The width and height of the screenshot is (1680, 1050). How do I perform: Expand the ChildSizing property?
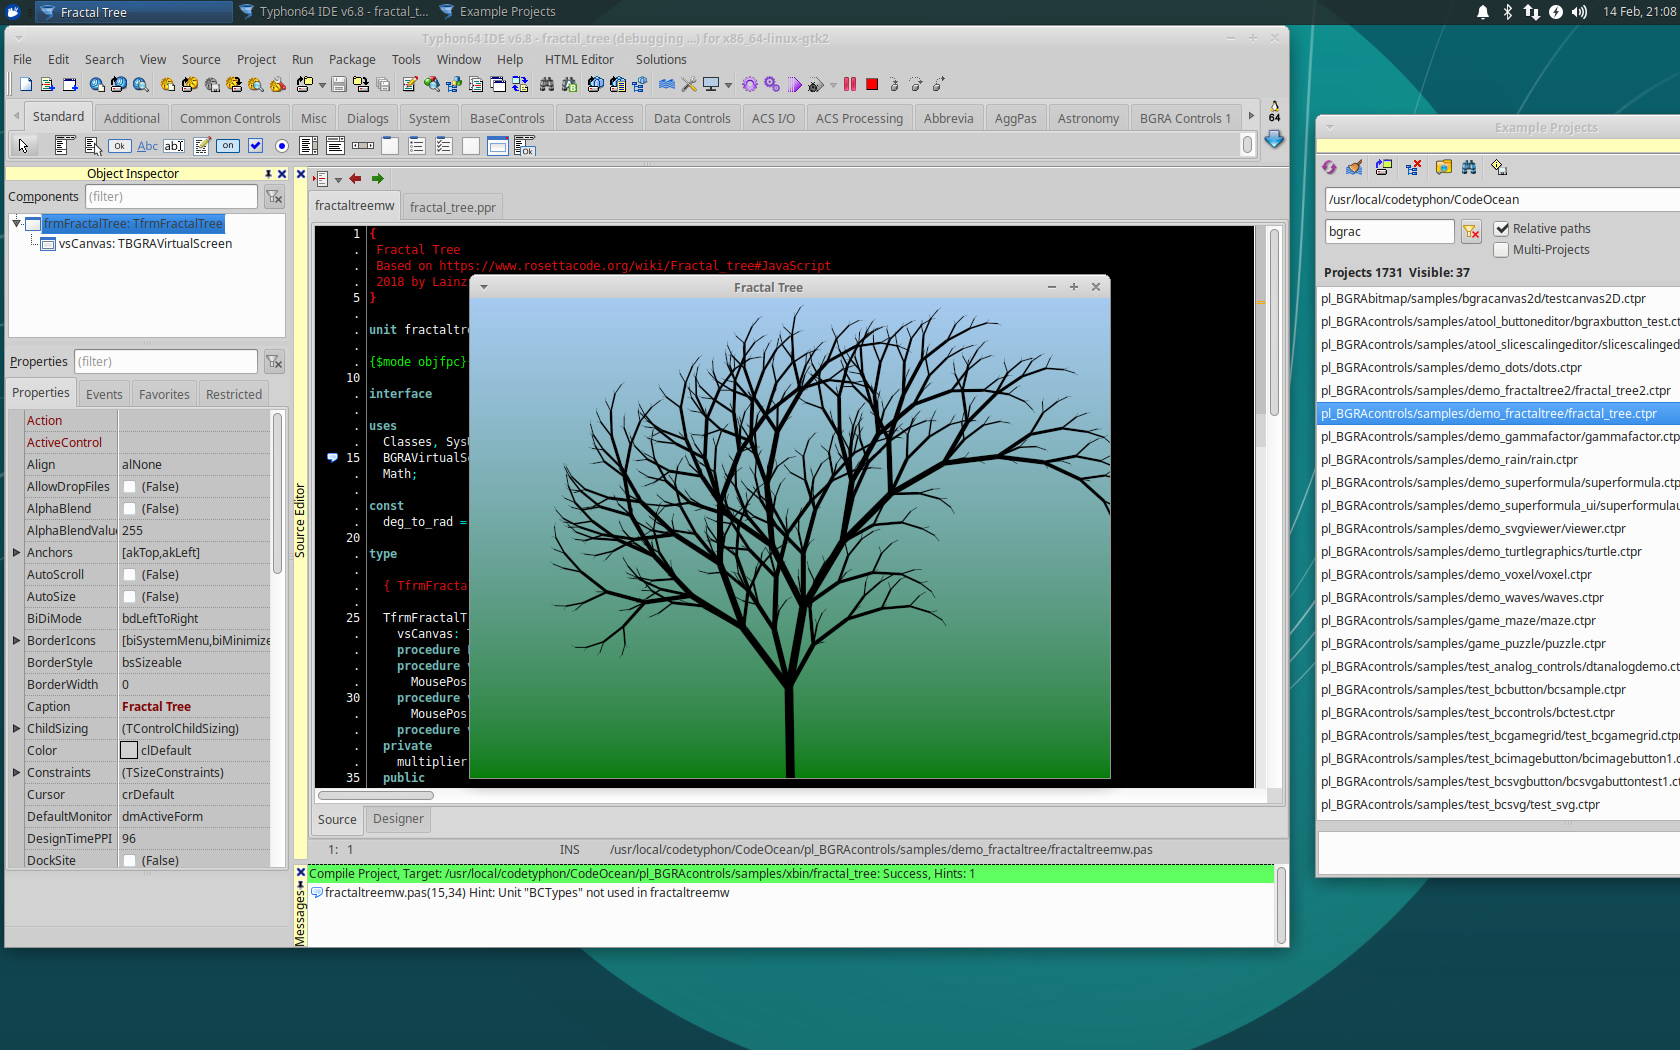pos(16,729)
